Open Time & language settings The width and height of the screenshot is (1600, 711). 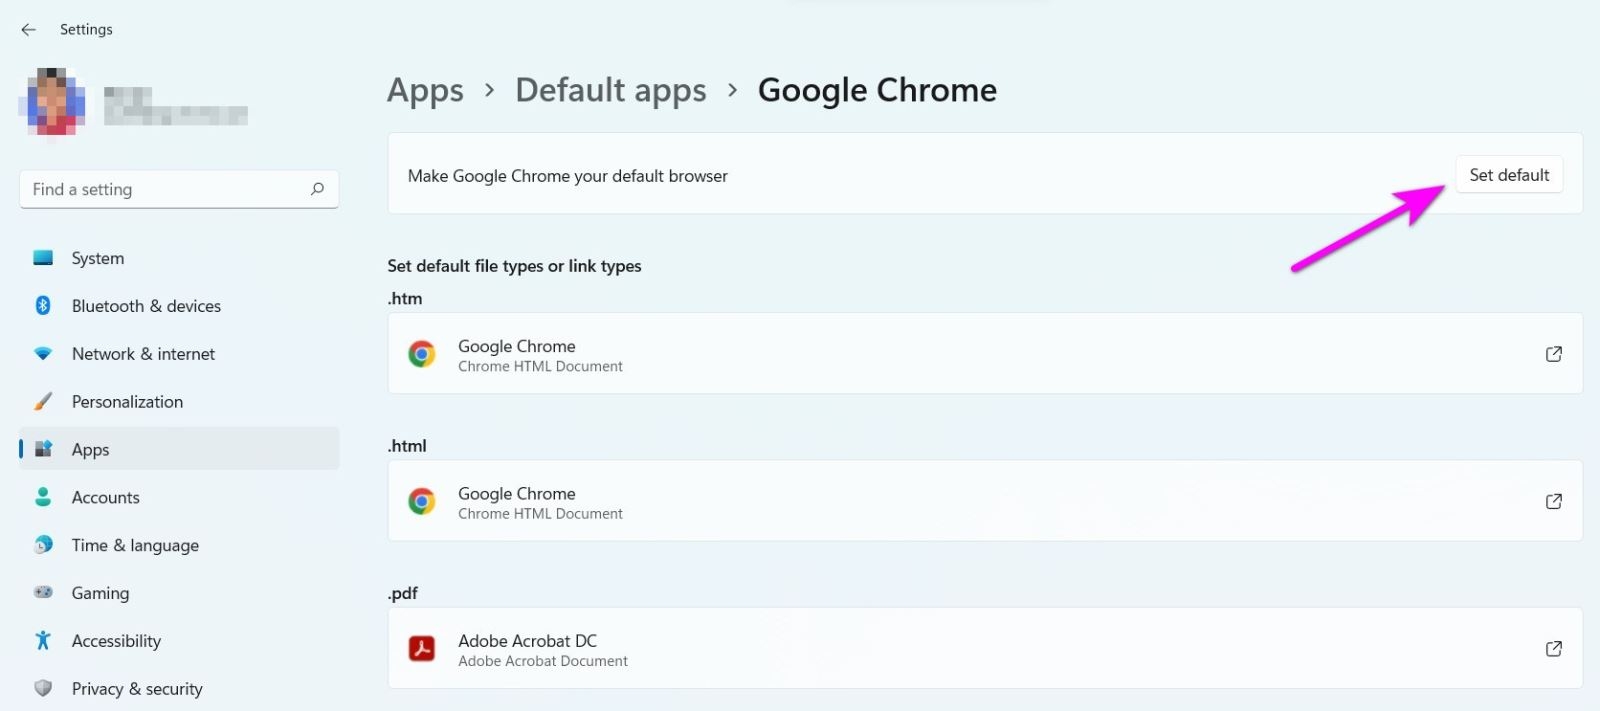click(x=135, y=546)
